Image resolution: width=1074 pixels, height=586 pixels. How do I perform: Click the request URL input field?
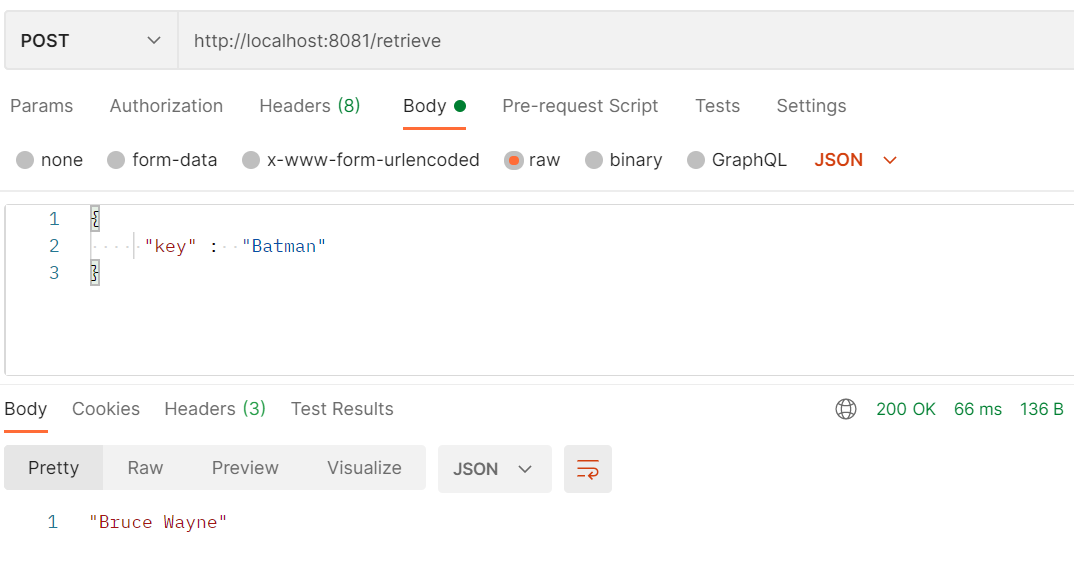(x=626, y=40)
